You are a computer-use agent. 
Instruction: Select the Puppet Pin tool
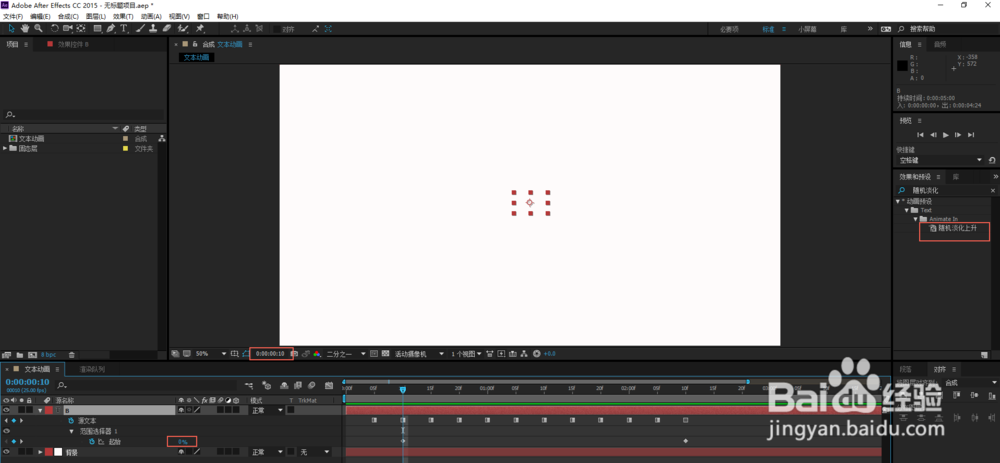pos(200,29)
